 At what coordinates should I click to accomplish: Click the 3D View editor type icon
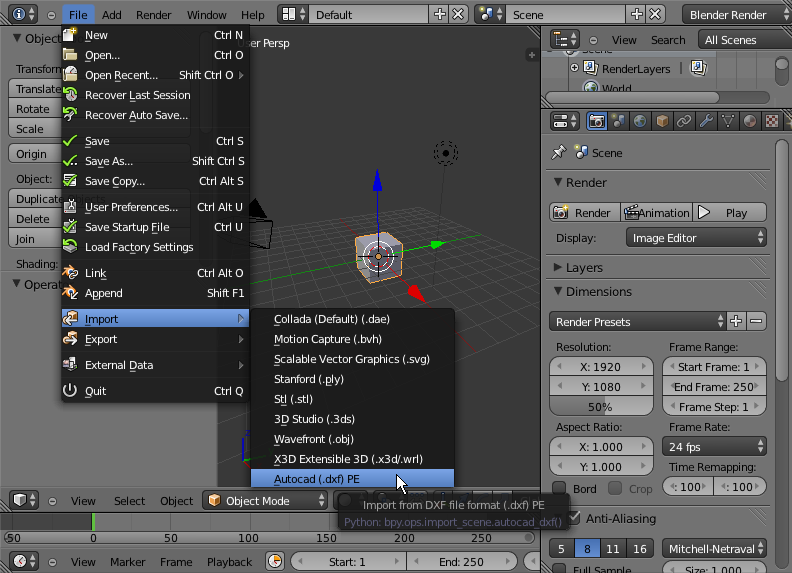pyautogui.click(x=24, y=501)
